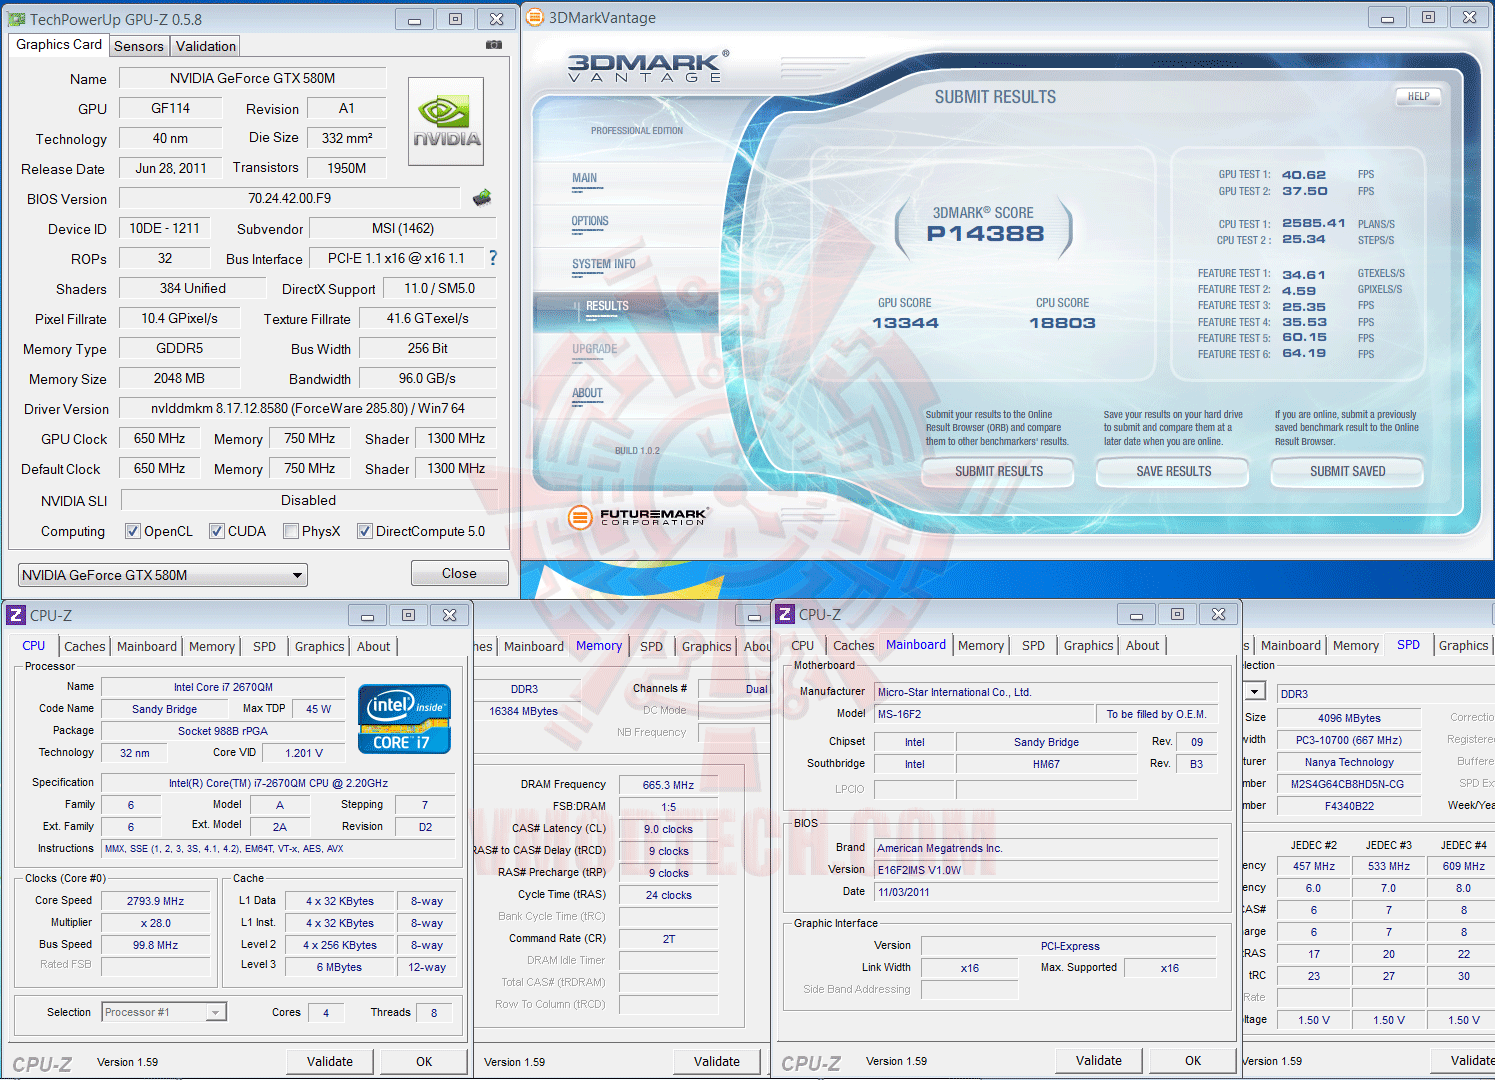Open the About tab in the CPU-Z processor window
The width and height of the screenshot is (1495, 1080).
[374, 647]
